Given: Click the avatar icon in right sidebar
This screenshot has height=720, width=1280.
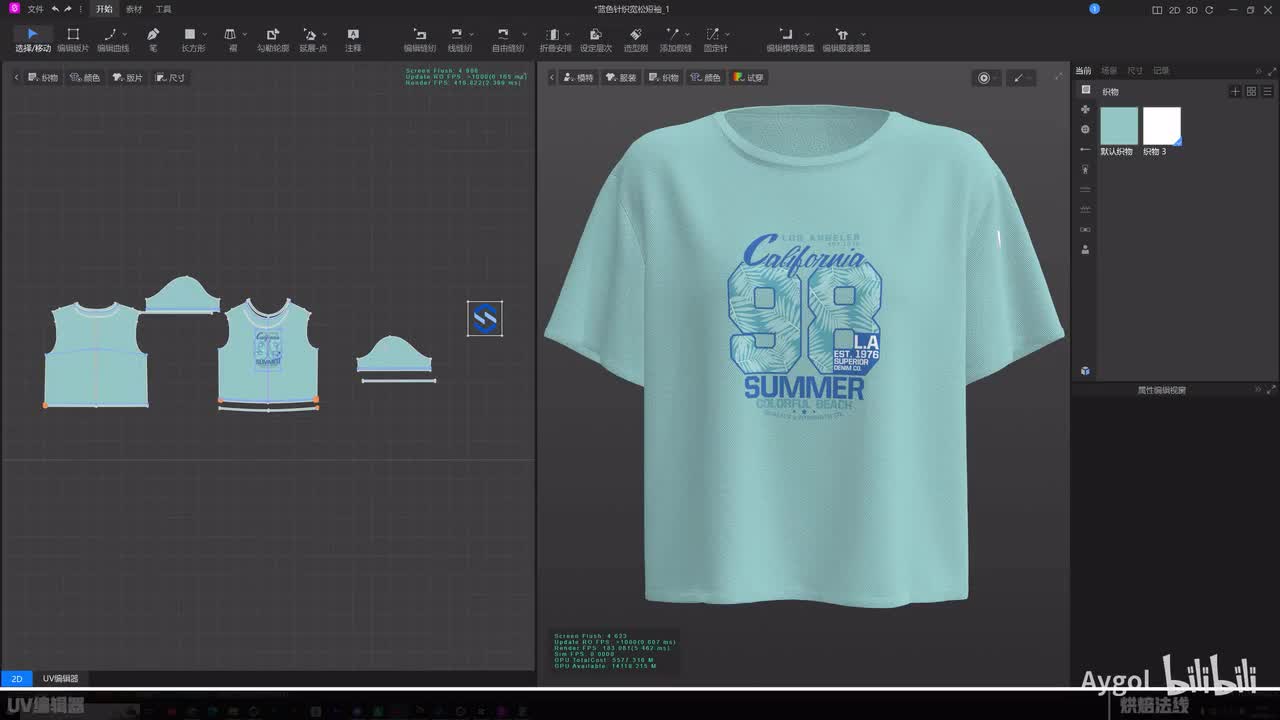Looking at the screenshot, I should tap(1086, 250).
